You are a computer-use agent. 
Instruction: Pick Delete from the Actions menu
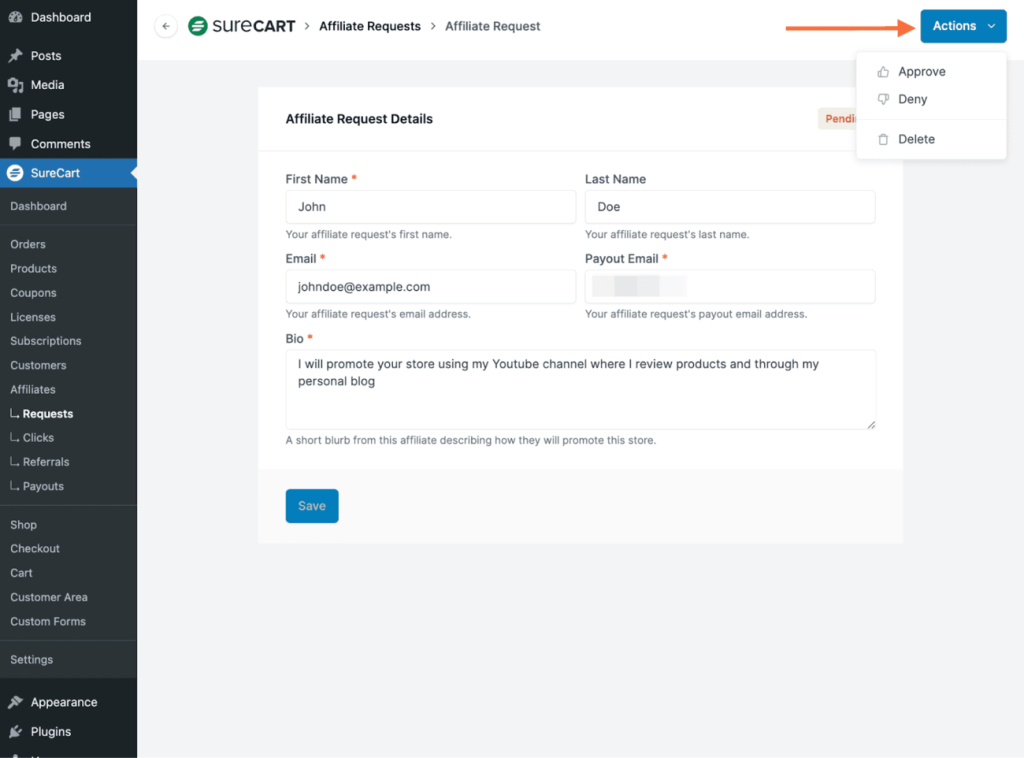(x=916, y=139)
